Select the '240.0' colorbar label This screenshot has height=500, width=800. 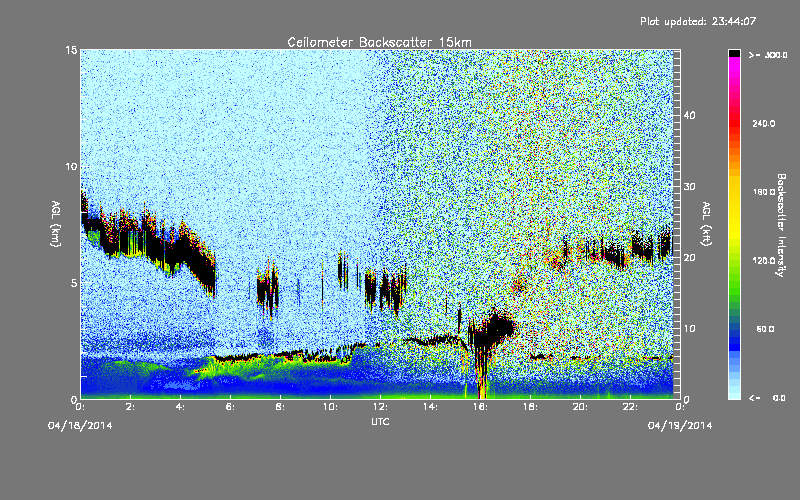click(x=764, y=123)
